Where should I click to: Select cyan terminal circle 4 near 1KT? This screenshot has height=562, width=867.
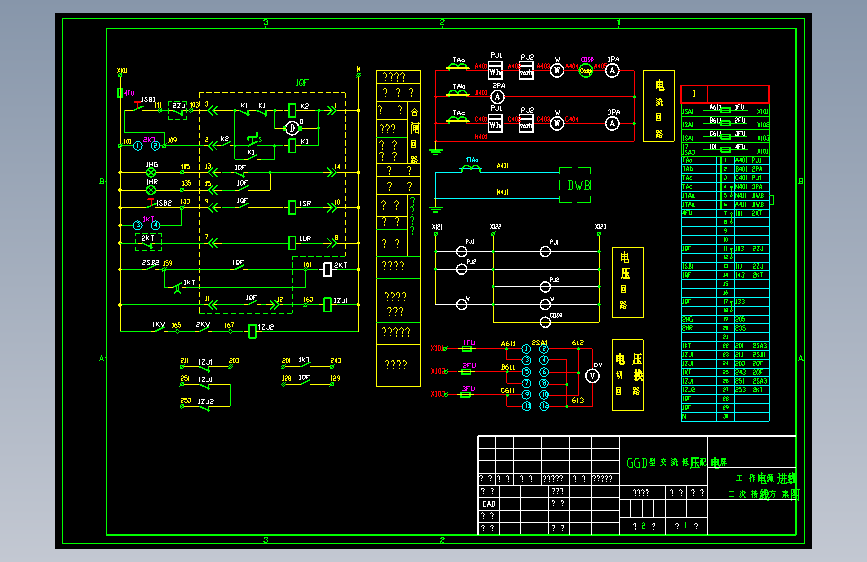tap(155, 225)
